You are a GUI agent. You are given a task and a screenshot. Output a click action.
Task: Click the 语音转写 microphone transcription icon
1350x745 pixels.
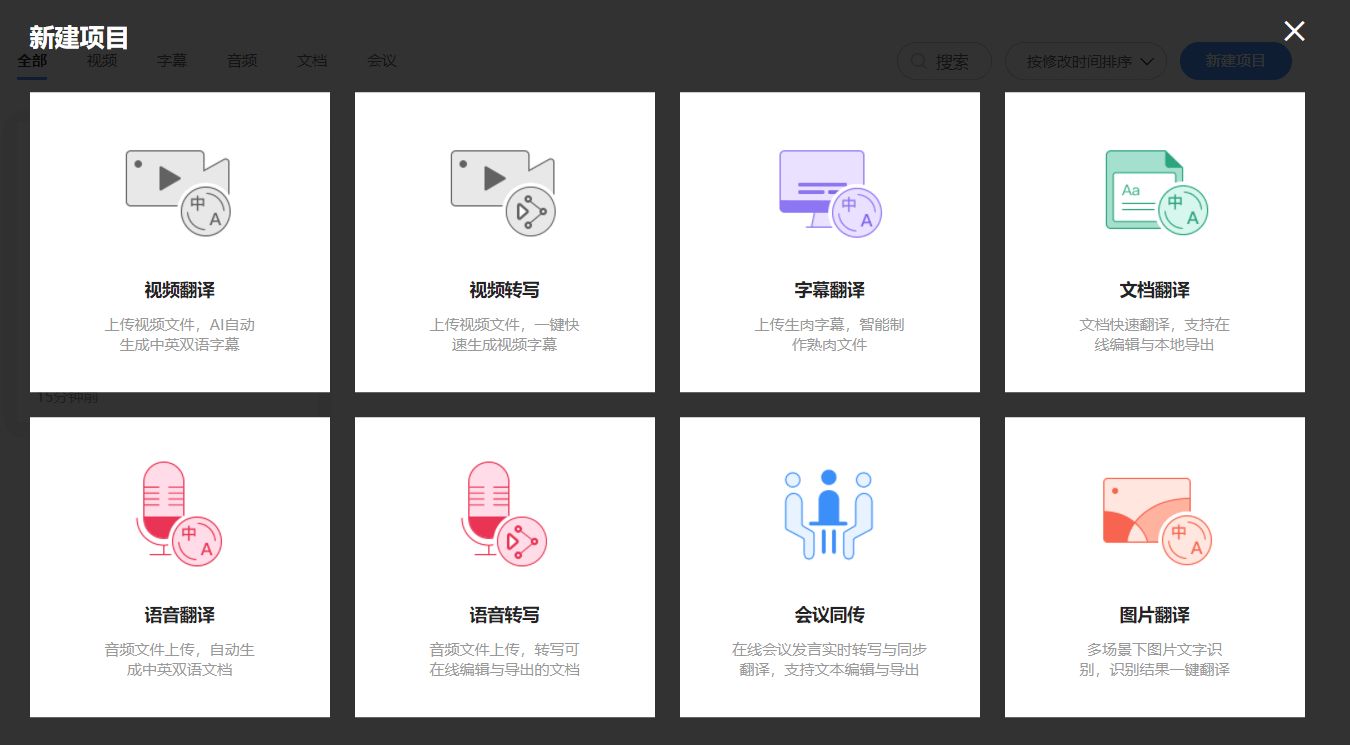pyautogui.click(x=504, y=514)
